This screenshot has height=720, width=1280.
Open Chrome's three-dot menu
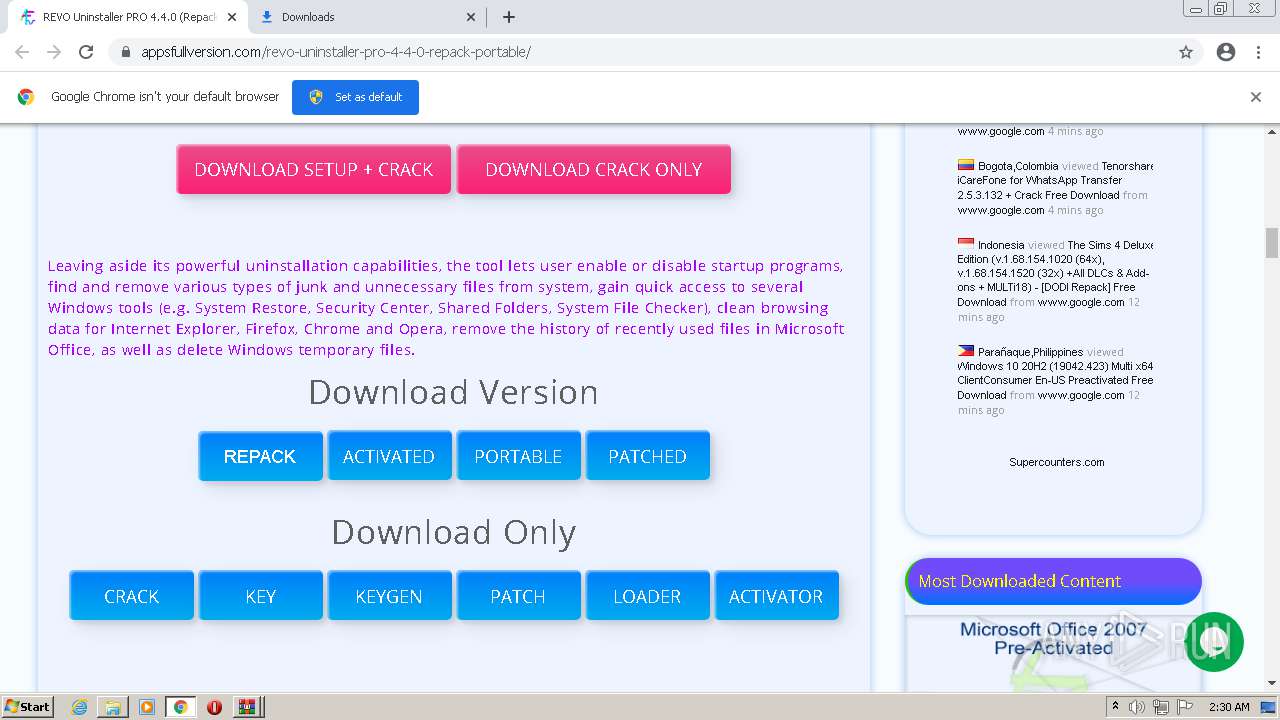tap(1258, 52)
